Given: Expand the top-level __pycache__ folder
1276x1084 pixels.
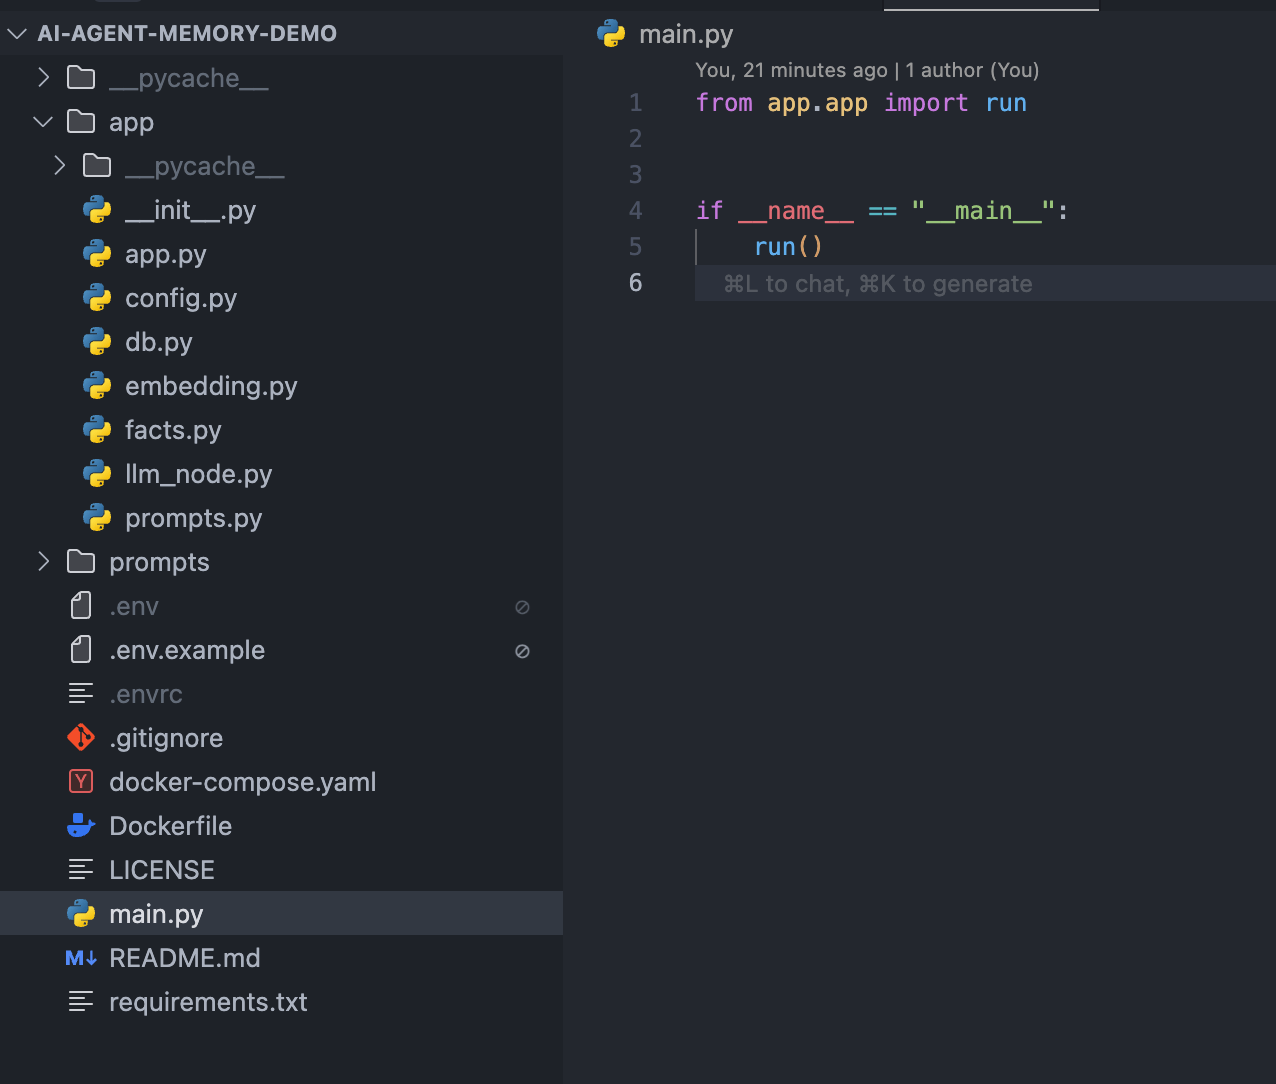Looking at the screenshot, I should (43, 78).
